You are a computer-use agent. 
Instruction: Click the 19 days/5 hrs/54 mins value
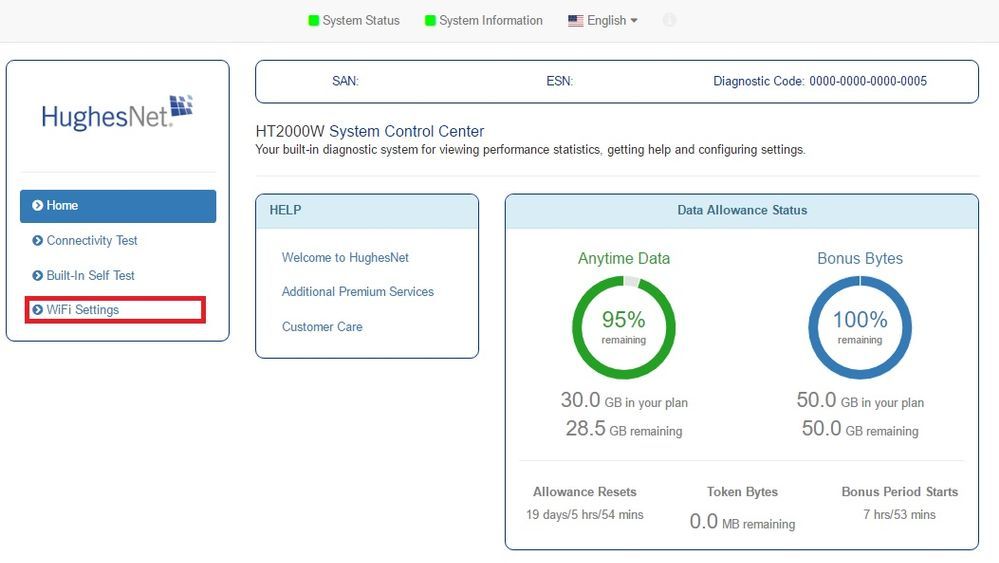point(585,515)
